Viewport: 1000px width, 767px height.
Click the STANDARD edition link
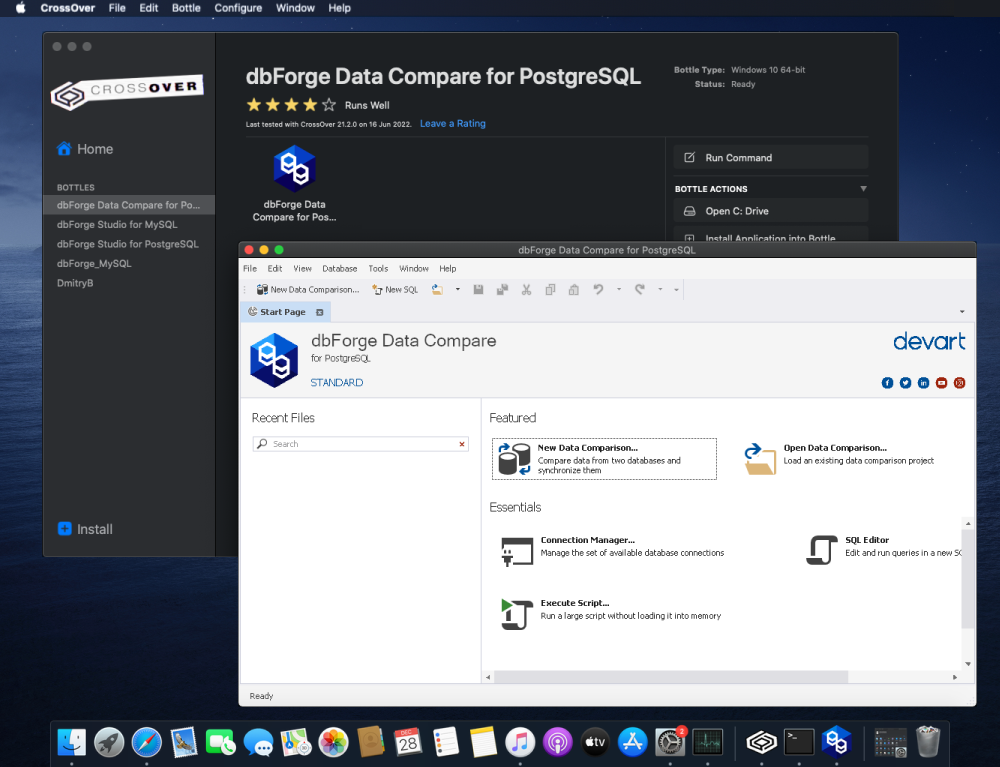point(337,383)
